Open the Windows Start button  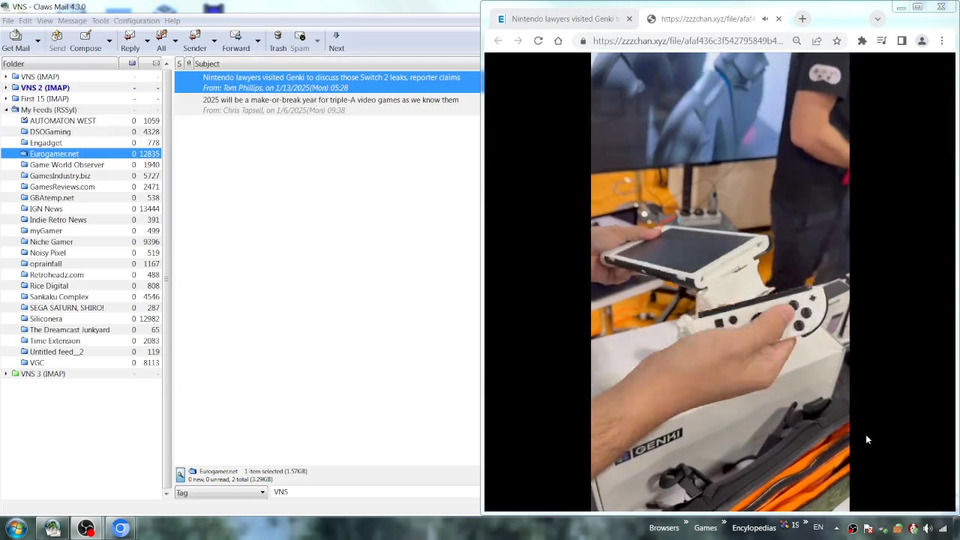(x=16, y=528)
